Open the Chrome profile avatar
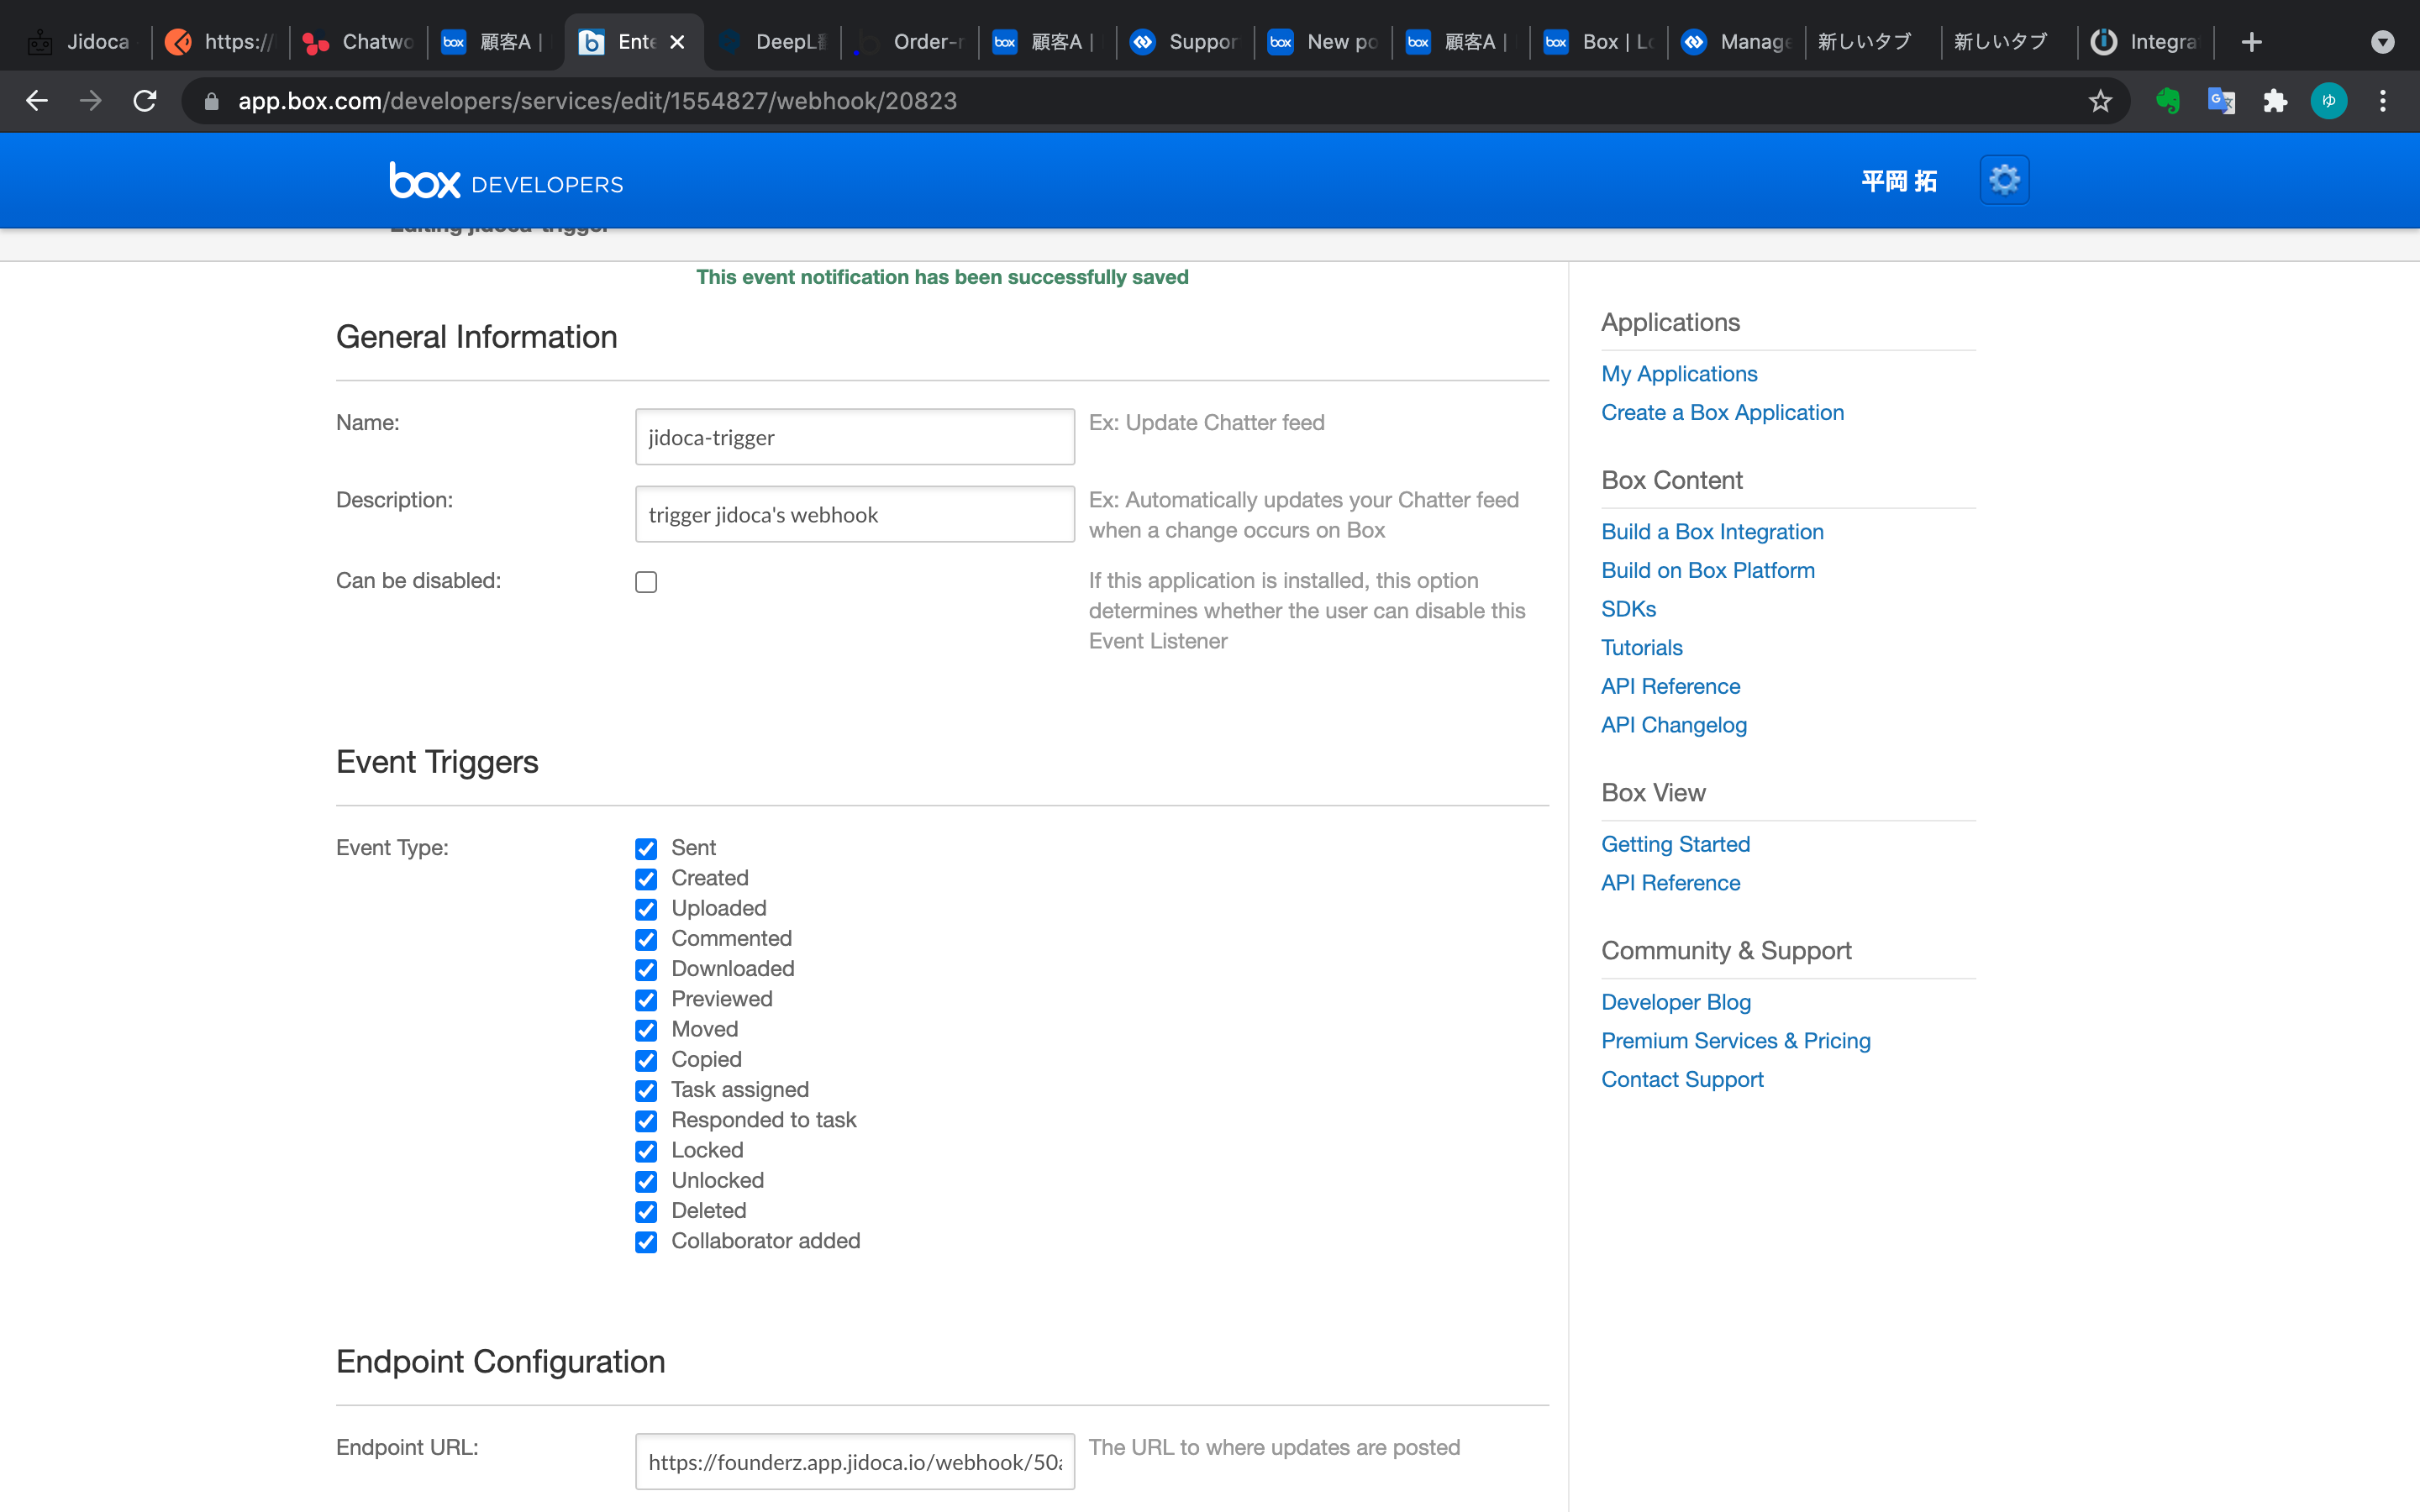The width and height of the screenshot is (2420, 1512). (2329, 101)
